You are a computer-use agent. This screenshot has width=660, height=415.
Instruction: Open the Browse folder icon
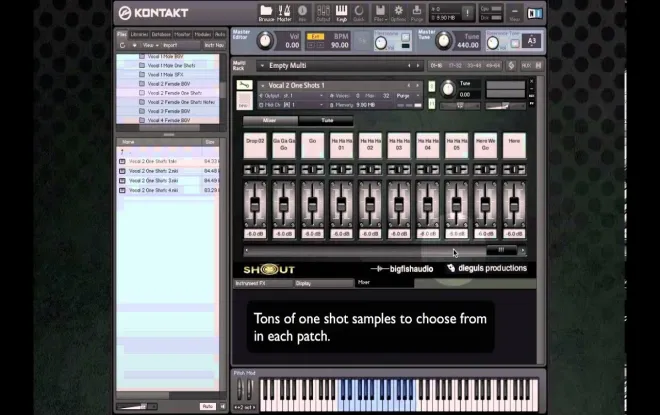[x=266, y=13]
